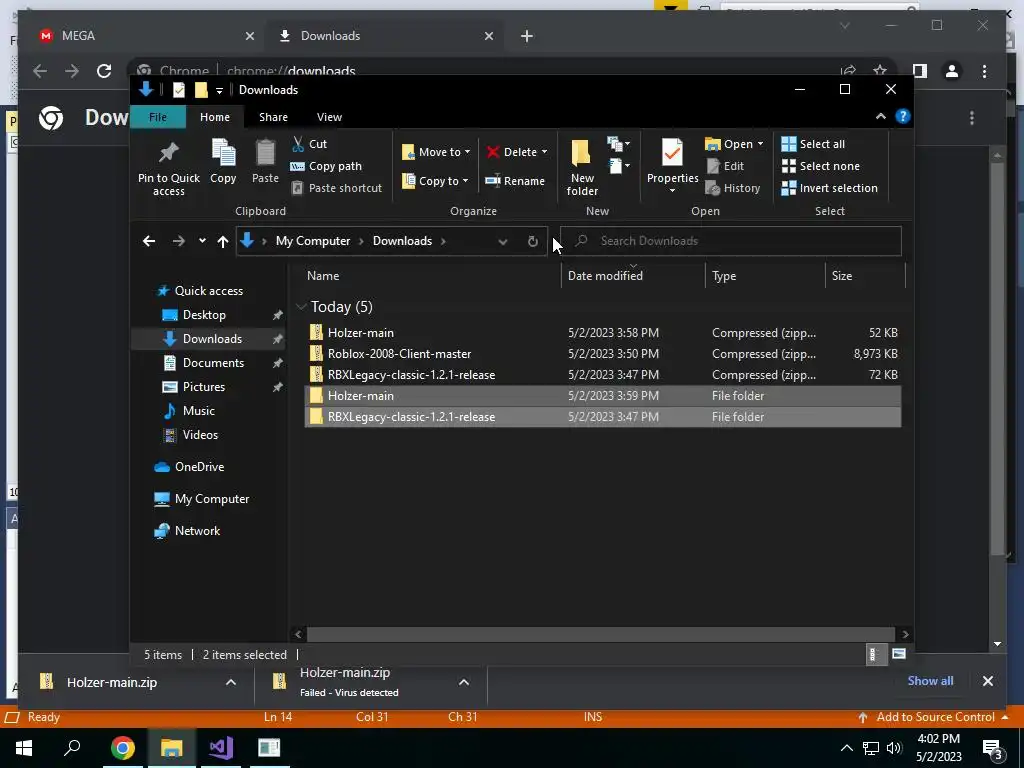The height and width of the screenshot is (768, 1024).
Task: Select RBXLegacy-classic-1.2.1-release zip file
Action: click(x=602, y=374)
